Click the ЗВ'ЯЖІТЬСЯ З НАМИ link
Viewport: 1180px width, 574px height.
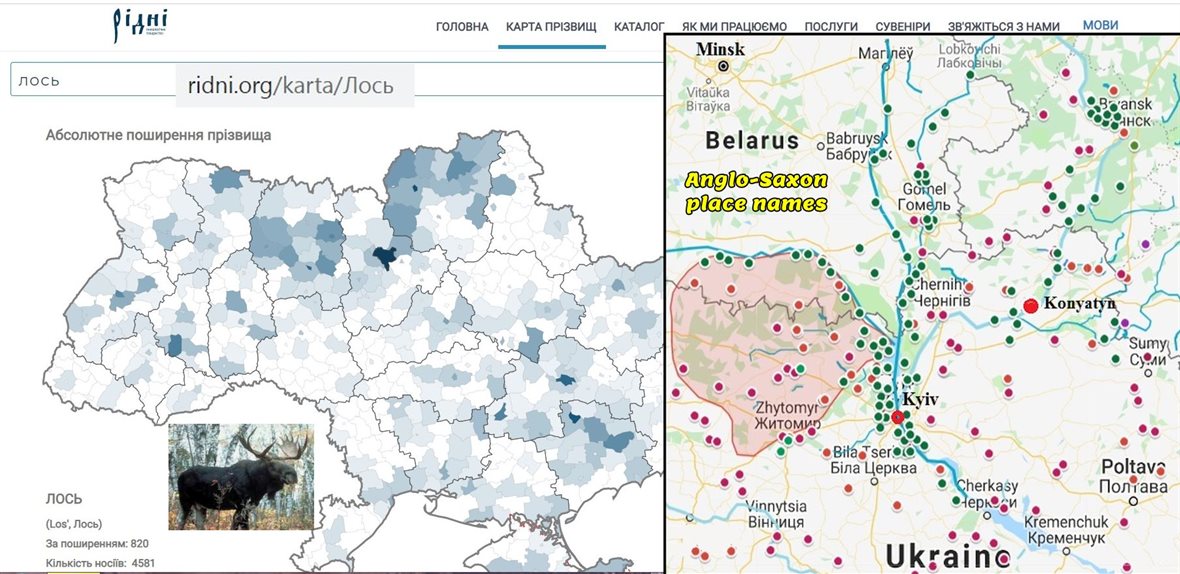click(x=1003, y=27)
